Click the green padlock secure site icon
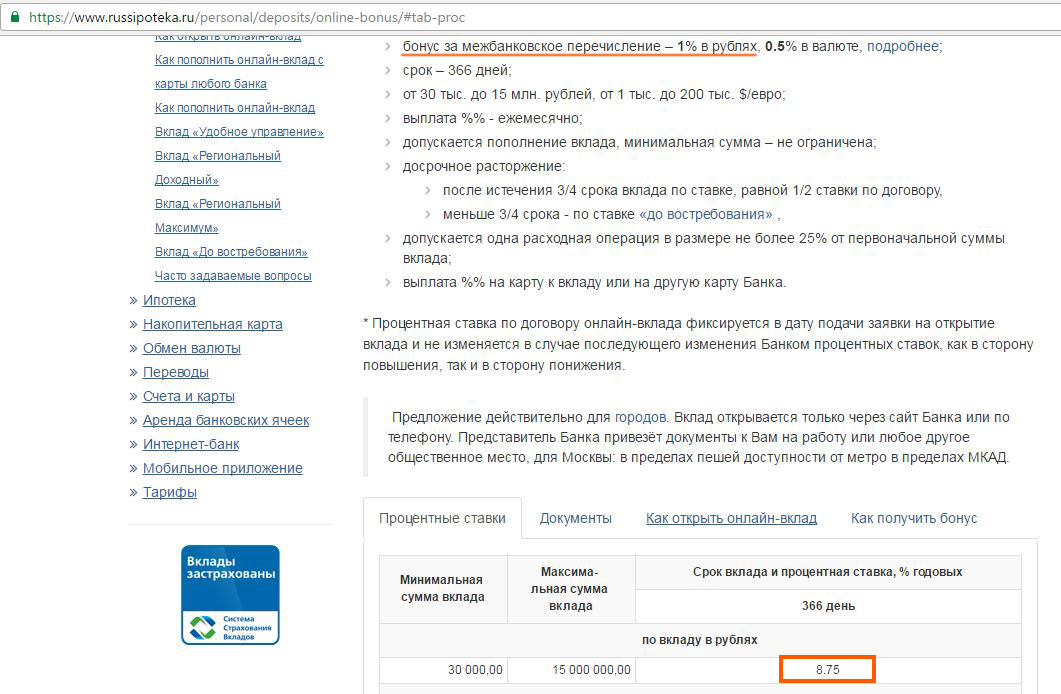Viewport: 1061px width, 694px height. coord(15,17)
